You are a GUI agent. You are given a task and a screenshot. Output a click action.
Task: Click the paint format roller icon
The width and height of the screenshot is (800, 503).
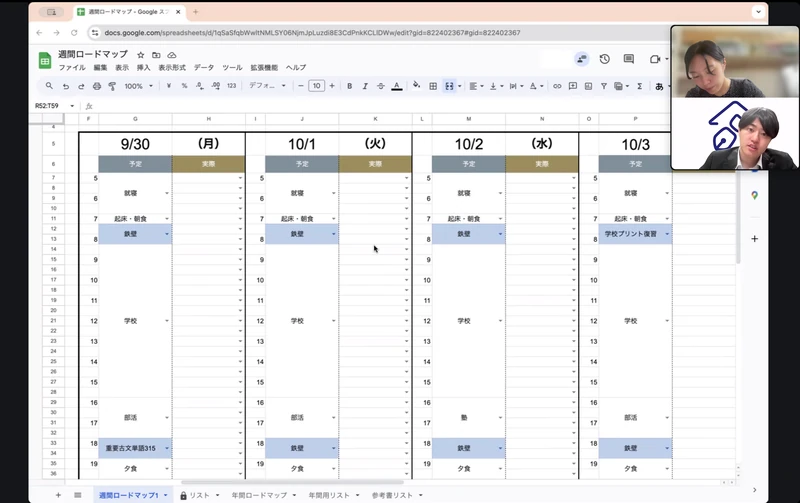(x=113, y=86)
